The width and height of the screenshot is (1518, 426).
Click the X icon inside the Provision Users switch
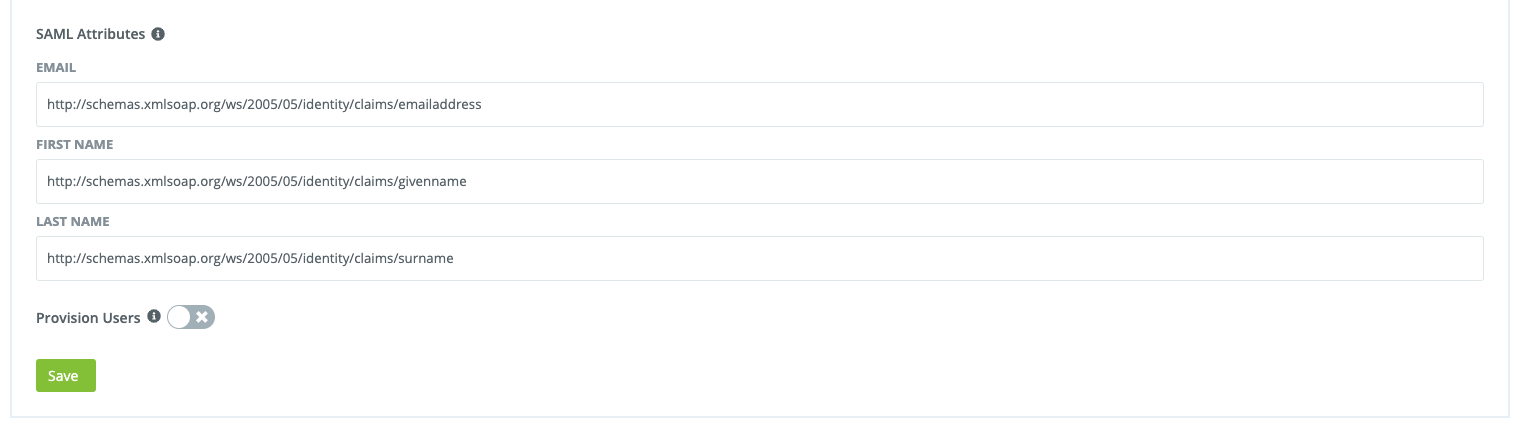click(202, 317)
